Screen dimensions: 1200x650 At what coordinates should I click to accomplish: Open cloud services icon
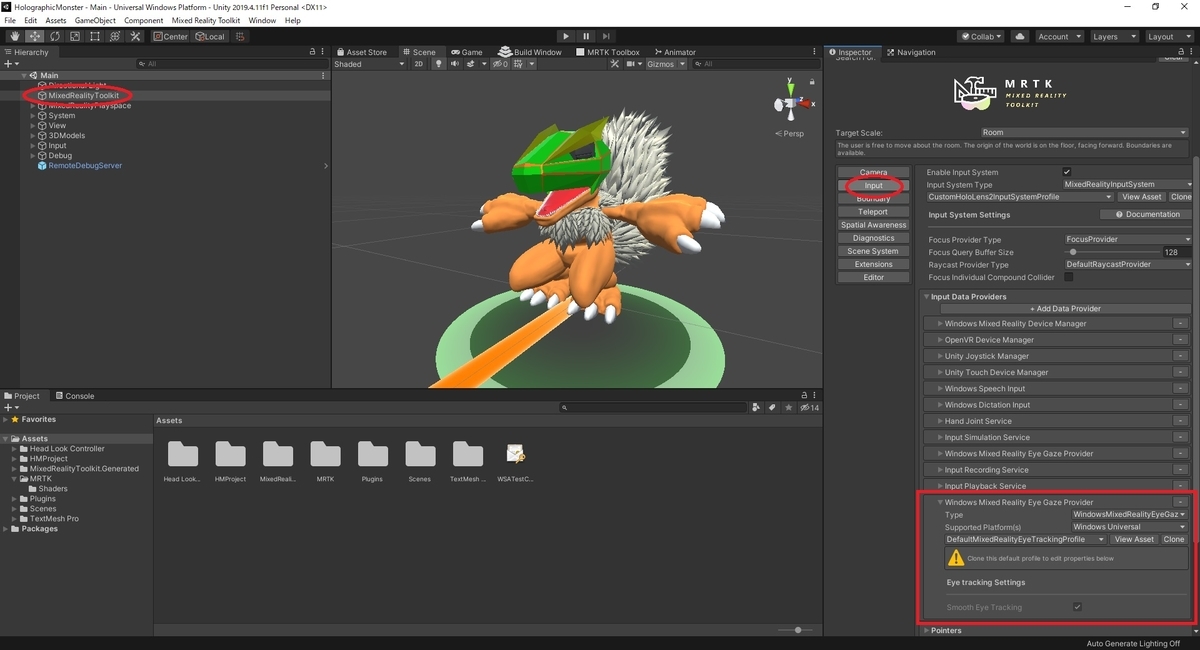pos(1019,36)
